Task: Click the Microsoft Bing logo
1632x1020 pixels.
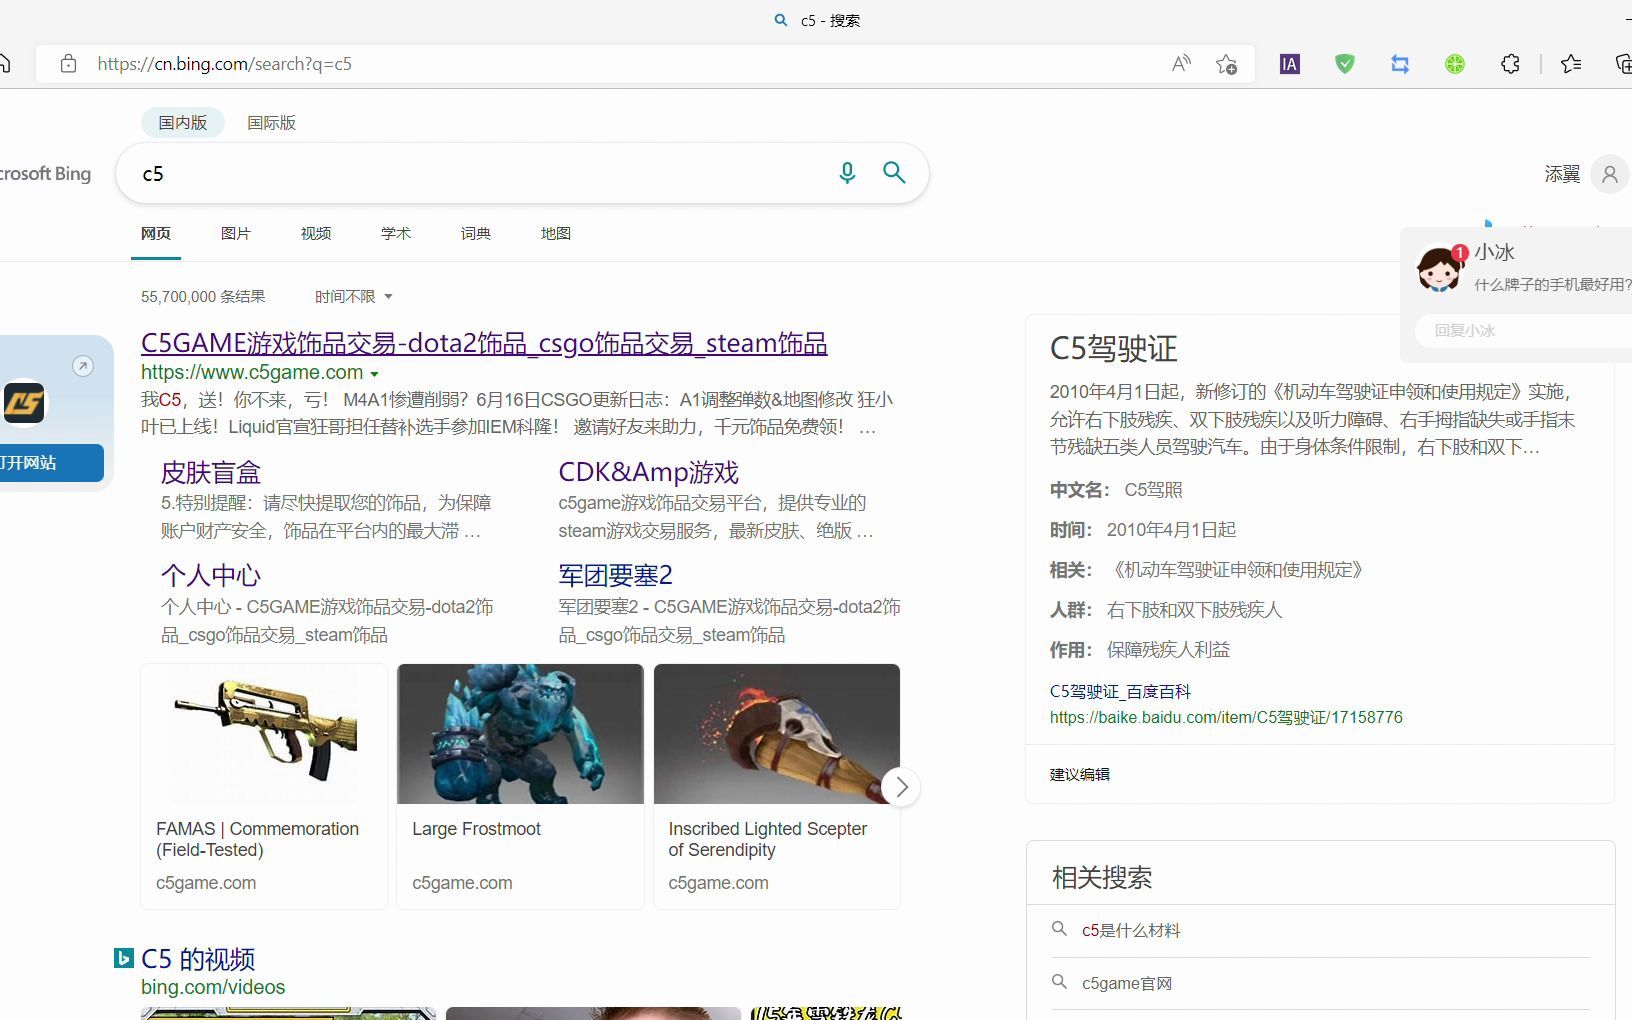Action: (45, 173)
